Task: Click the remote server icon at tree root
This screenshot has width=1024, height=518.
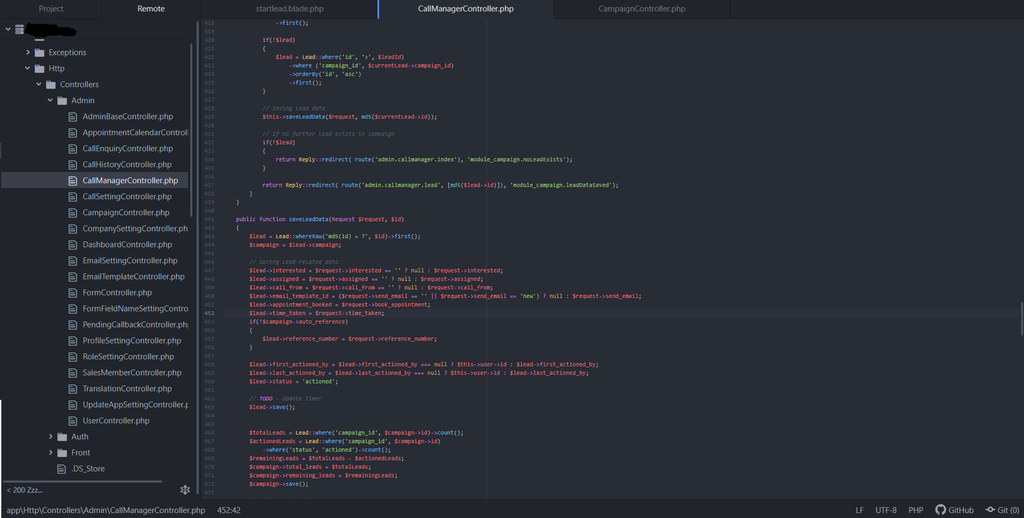Action: coord(20,29)
